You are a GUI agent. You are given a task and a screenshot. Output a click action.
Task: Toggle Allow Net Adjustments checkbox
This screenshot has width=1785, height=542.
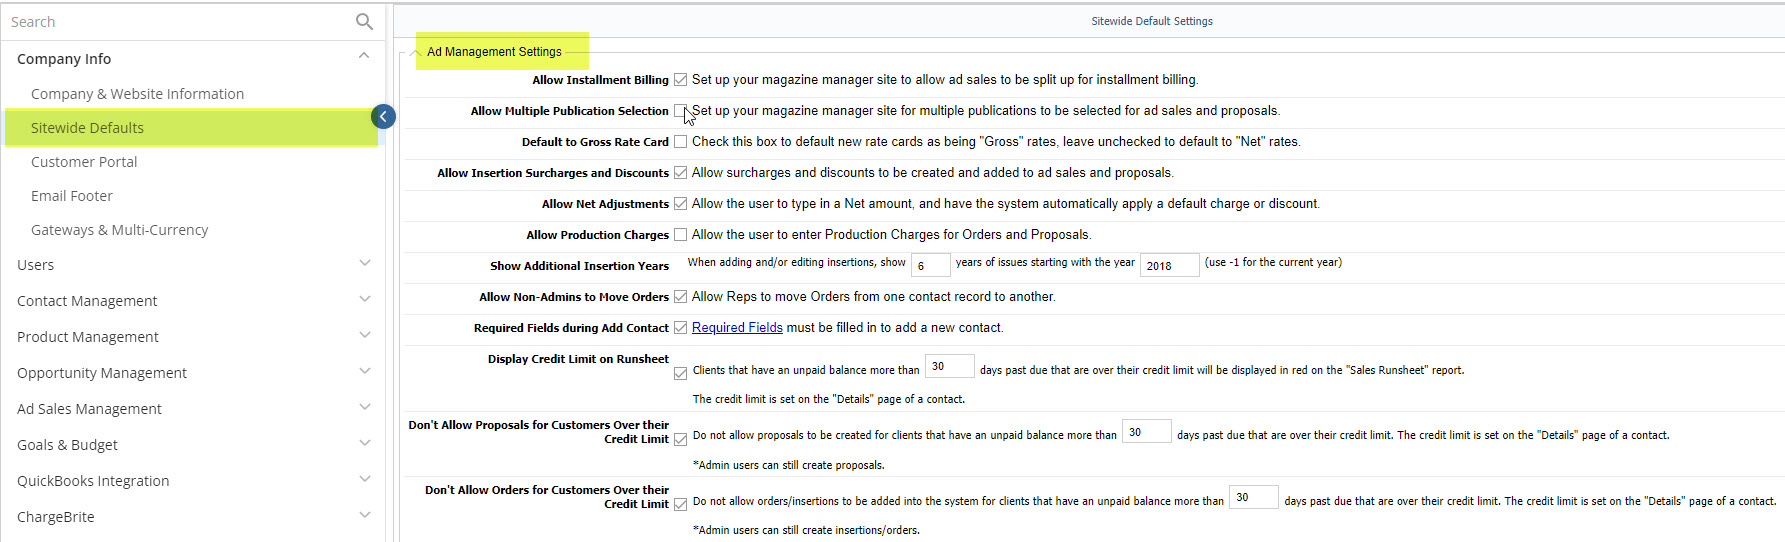(680, 204)
